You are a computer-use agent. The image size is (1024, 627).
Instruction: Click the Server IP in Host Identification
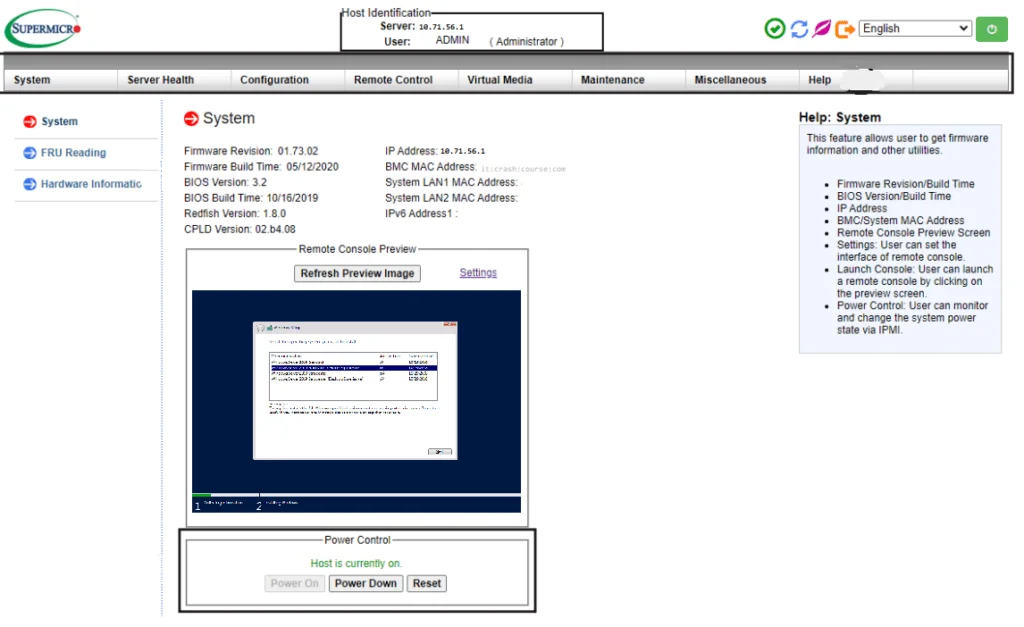tap(441, 27)
